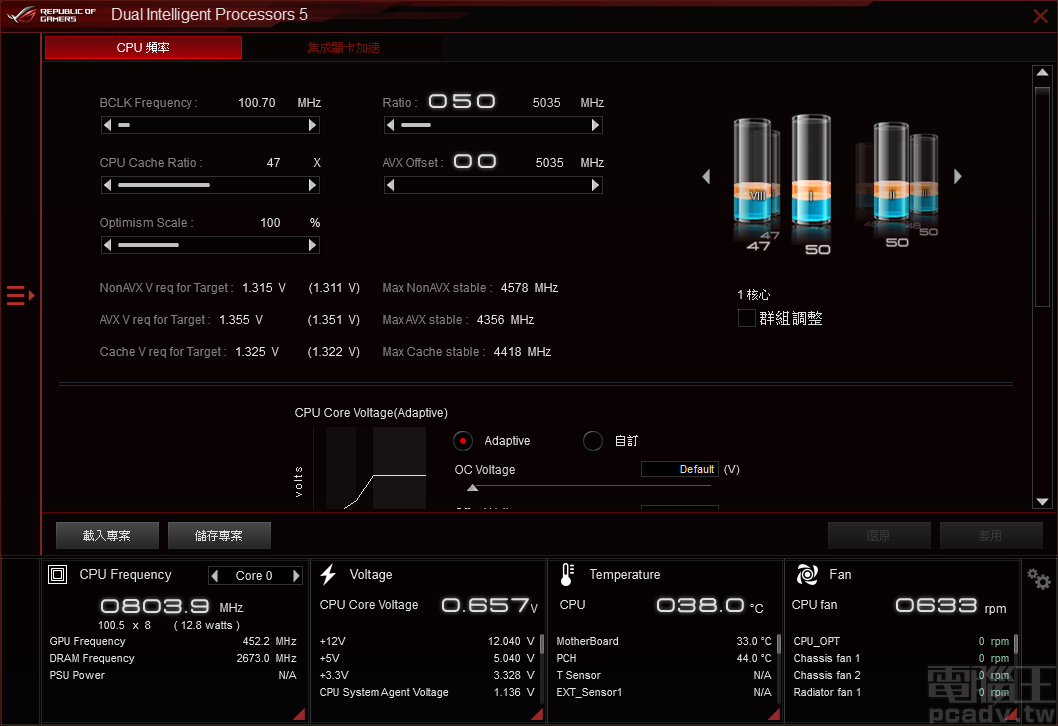1058x726 pixels.
Task: Show next core cylinder with right arrow
Action: pos(957,177)
